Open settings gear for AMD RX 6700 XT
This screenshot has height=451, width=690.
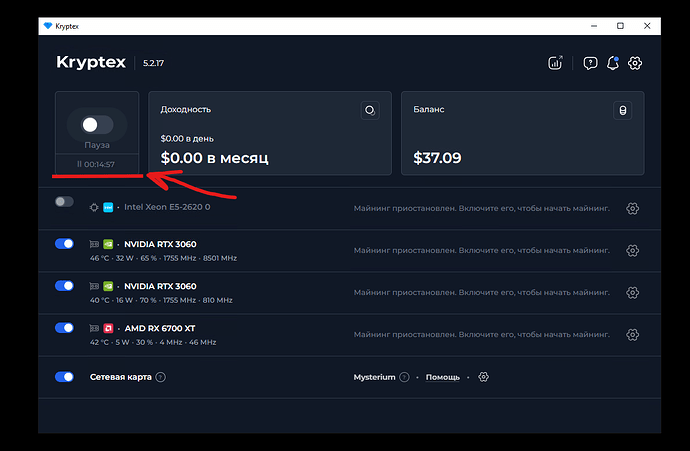632,334
